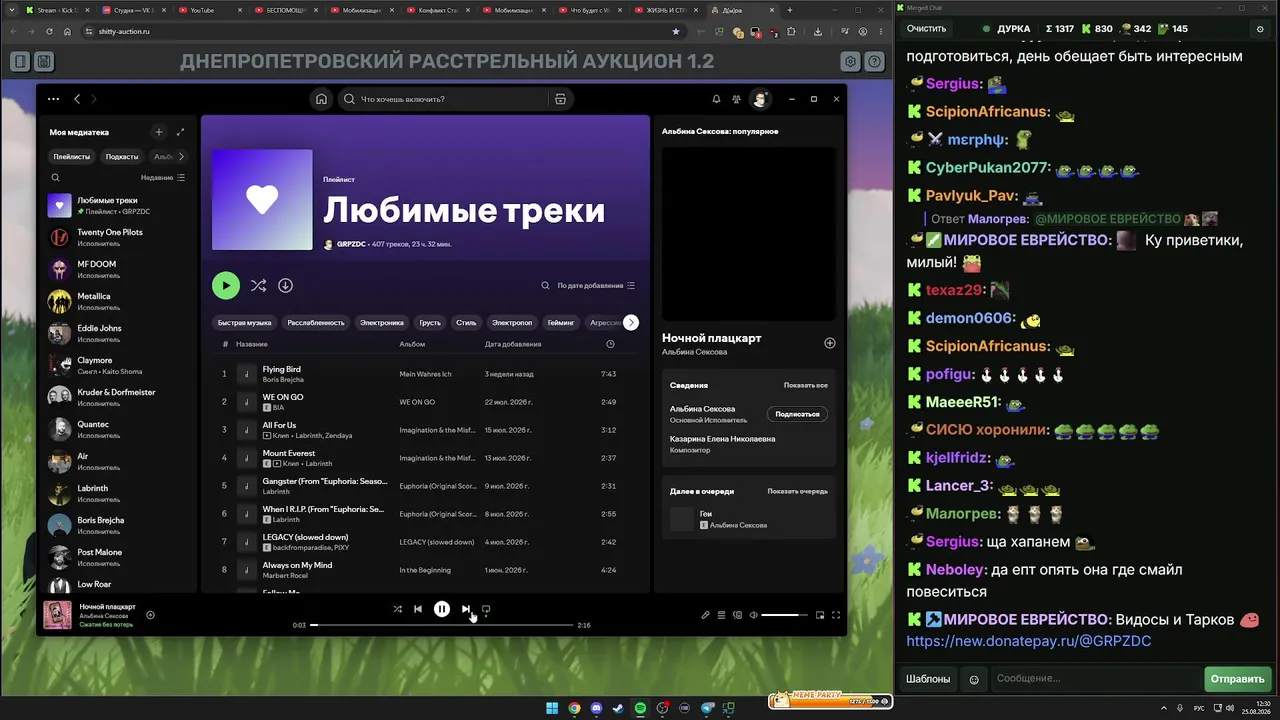Adjust the Spotify volume slider
The height and width of the screenshot is (720, 1280).
point(785,615)
